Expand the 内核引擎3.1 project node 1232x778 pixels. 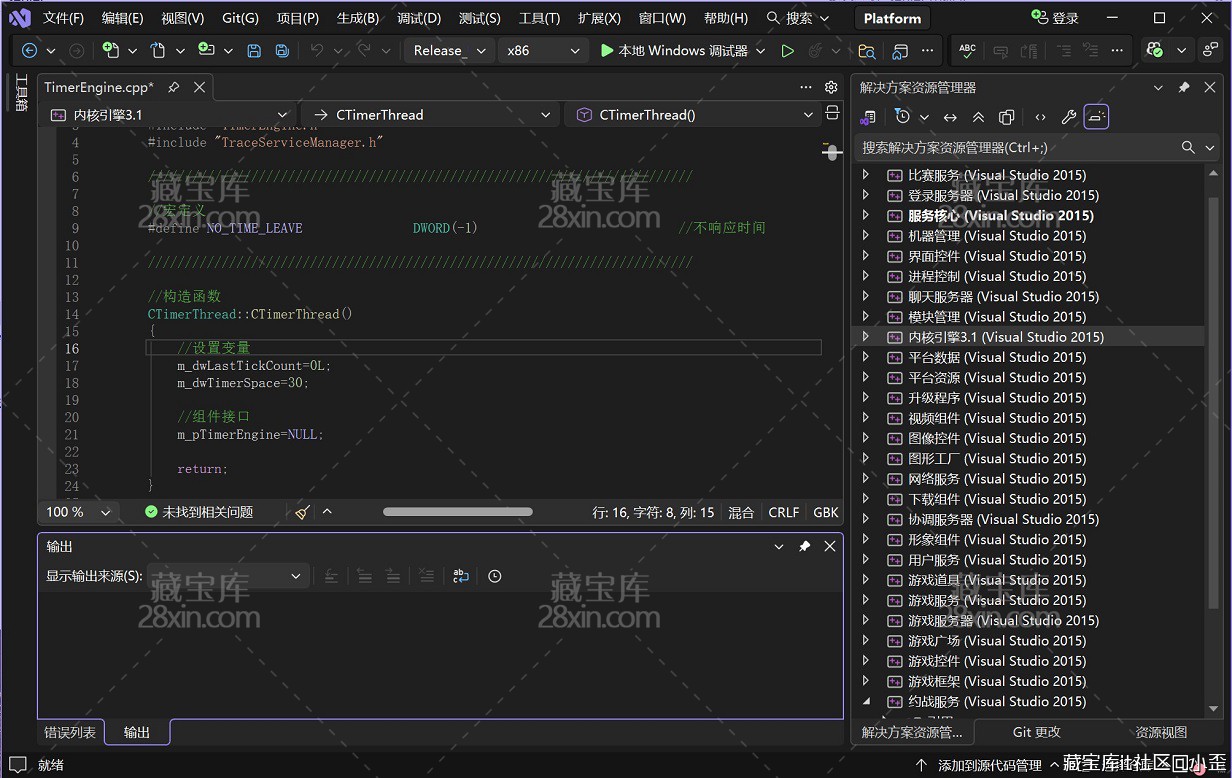(x=866, y=337)
